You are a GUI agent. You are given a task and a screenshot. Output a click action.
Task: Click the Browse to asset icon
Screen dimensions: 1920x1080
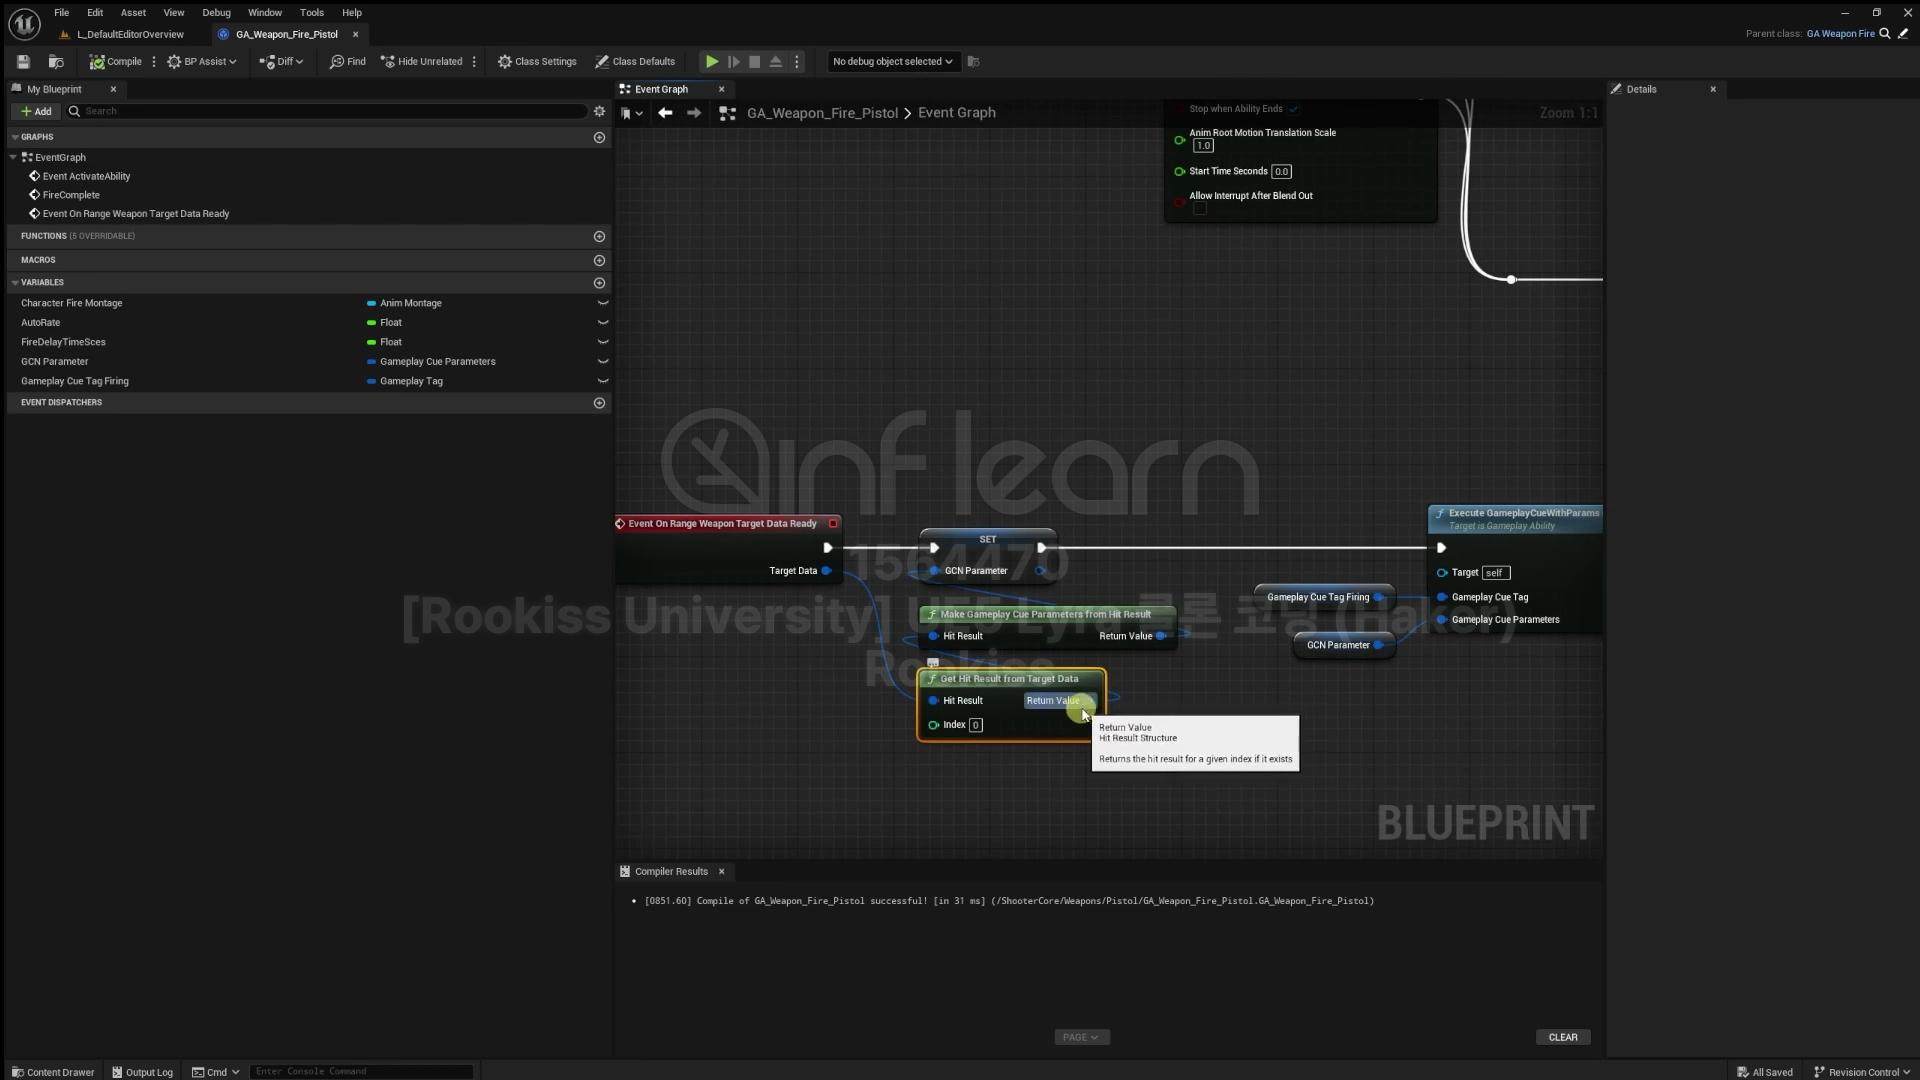click(56, 62)
